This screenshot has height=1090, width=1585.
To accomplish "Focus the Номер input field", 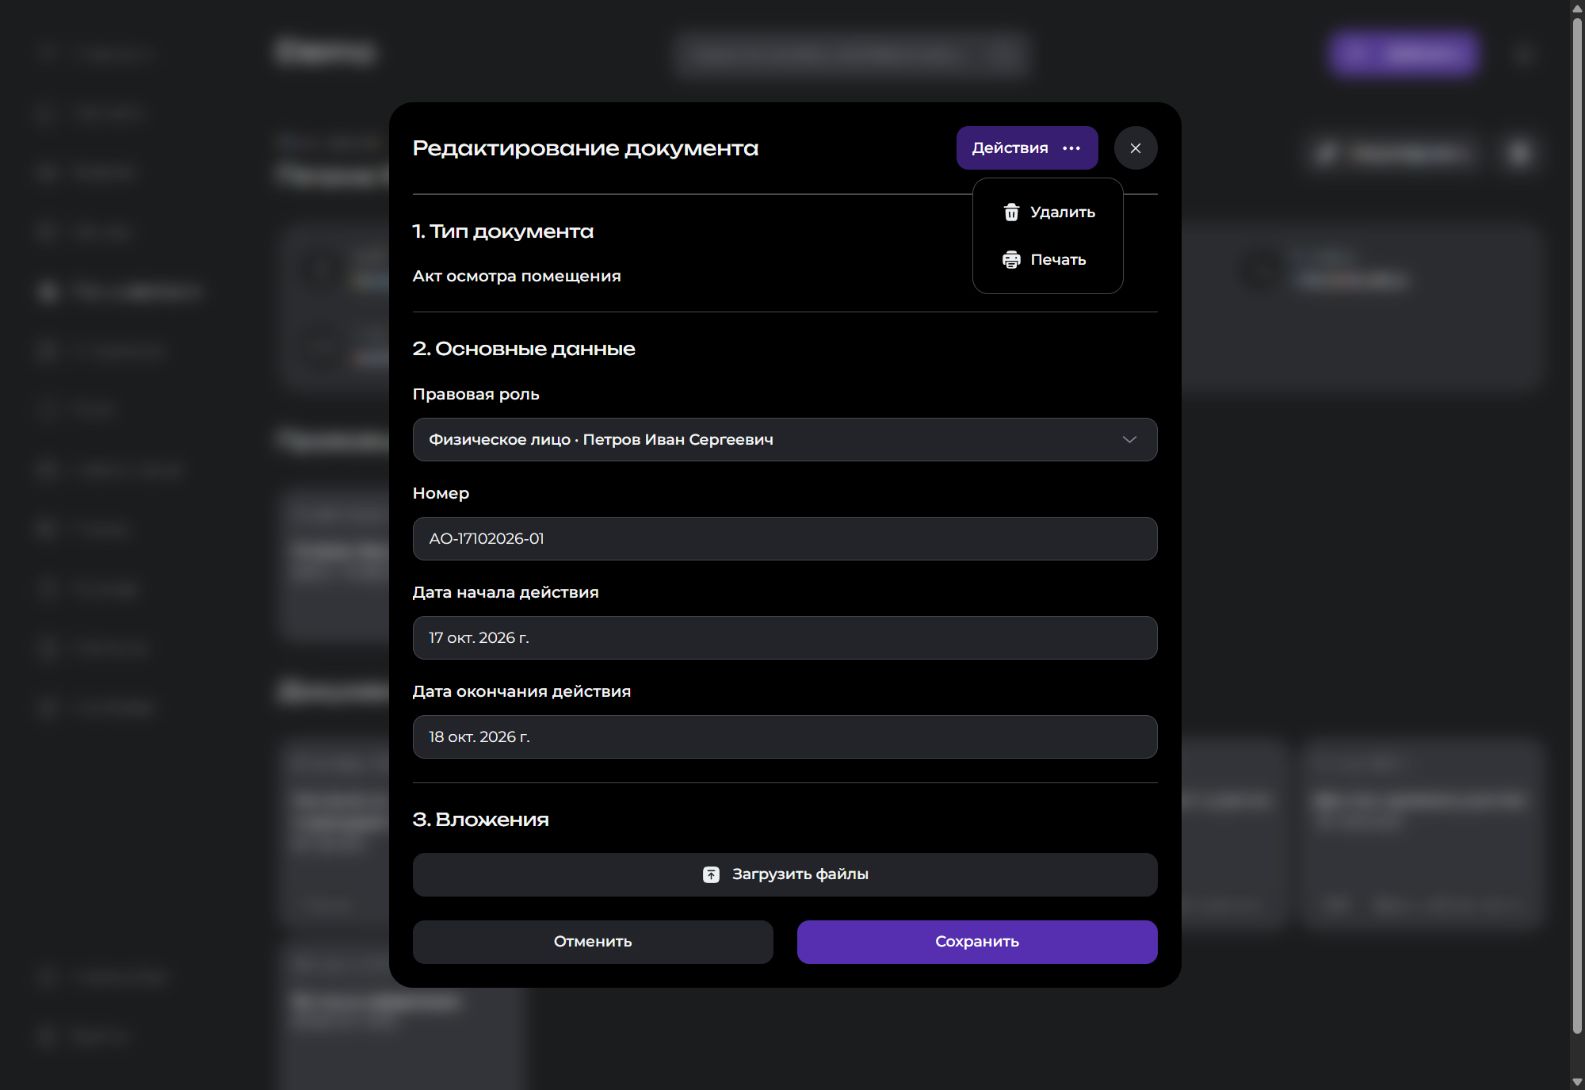I will tap(785, 539).
